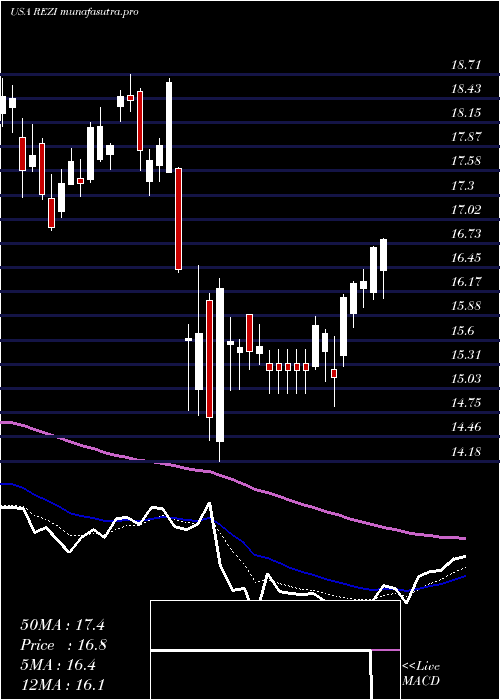Click the 18.71 price axis label
Screen dimensions: 500x700
point(466,65)
